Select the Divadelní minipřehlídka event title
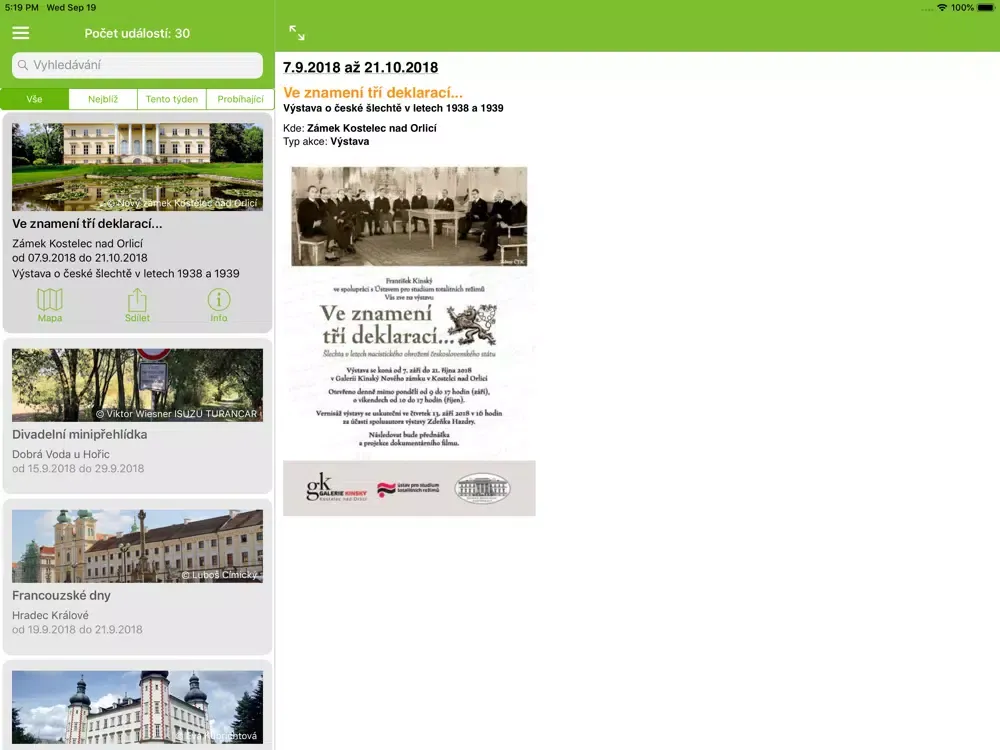This screenshot has height=750, width=1000. (x=80, y=434)
